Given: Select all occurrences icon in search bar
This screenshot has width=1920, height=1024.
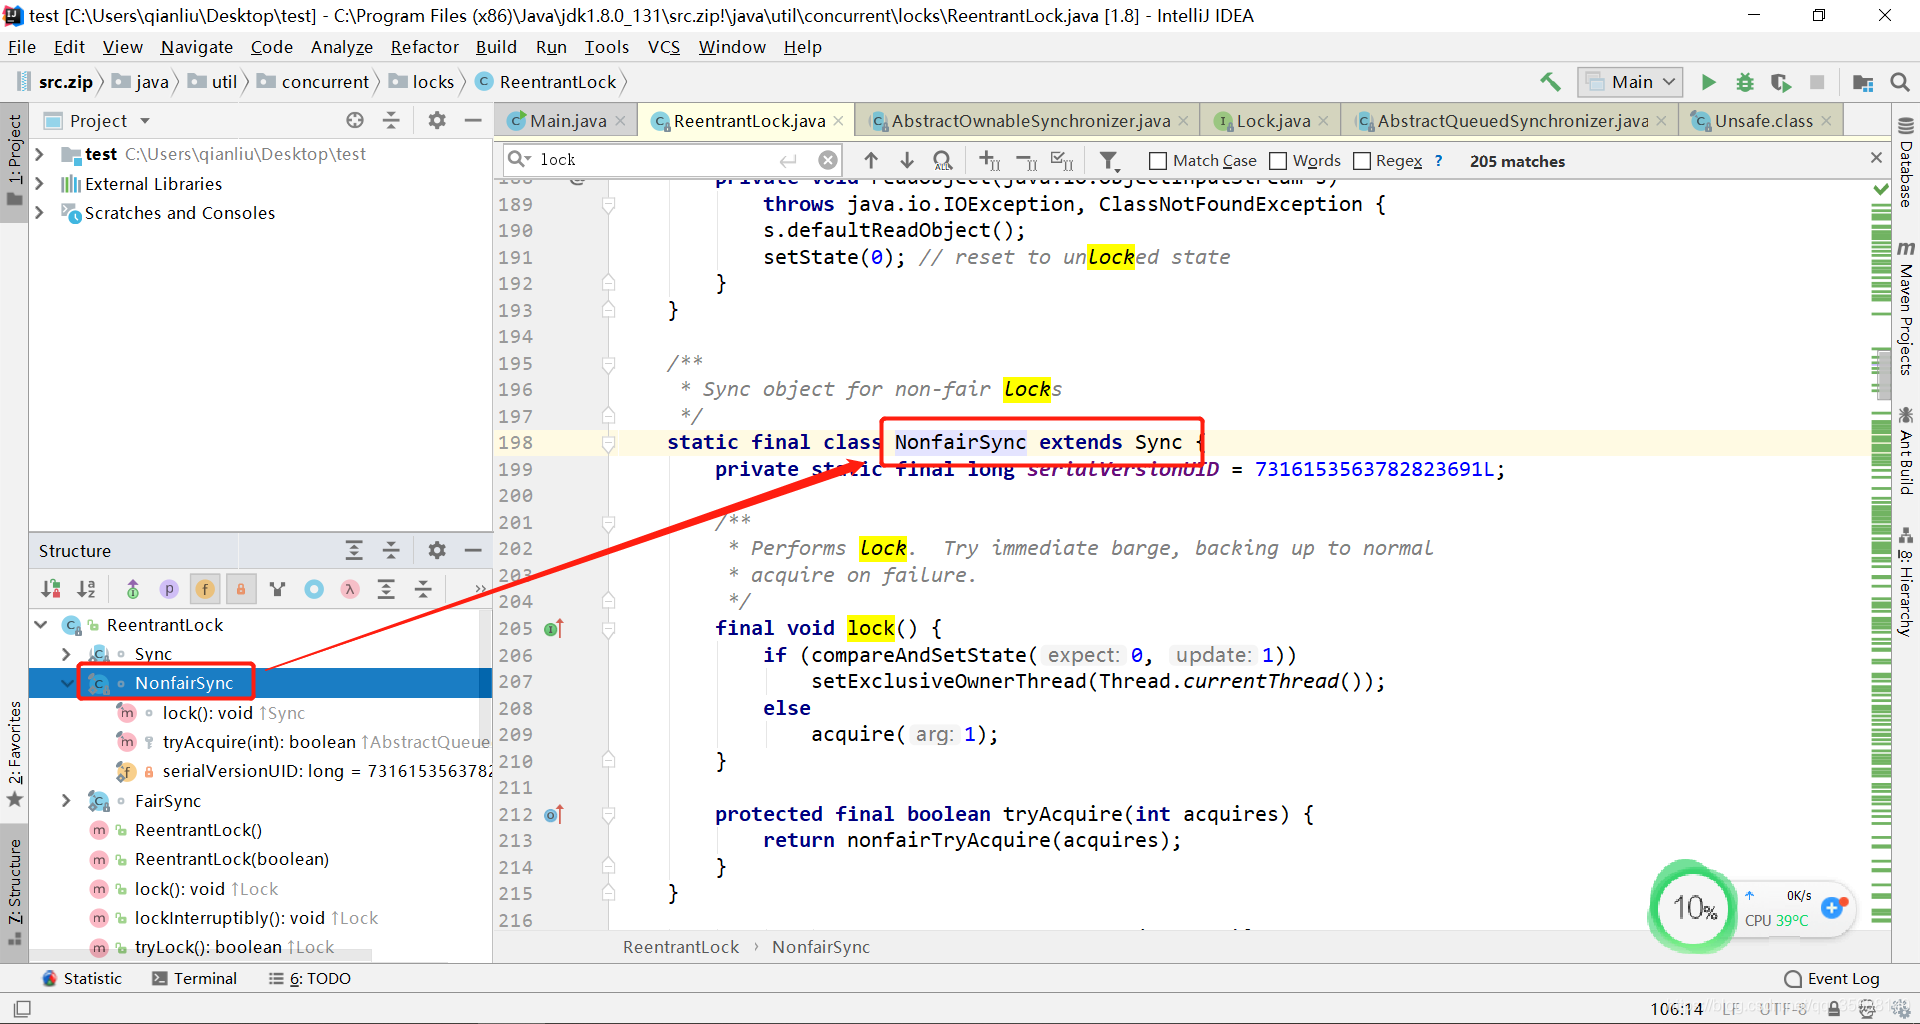Looking at the screenshot, I should [x=1062, y=160].
